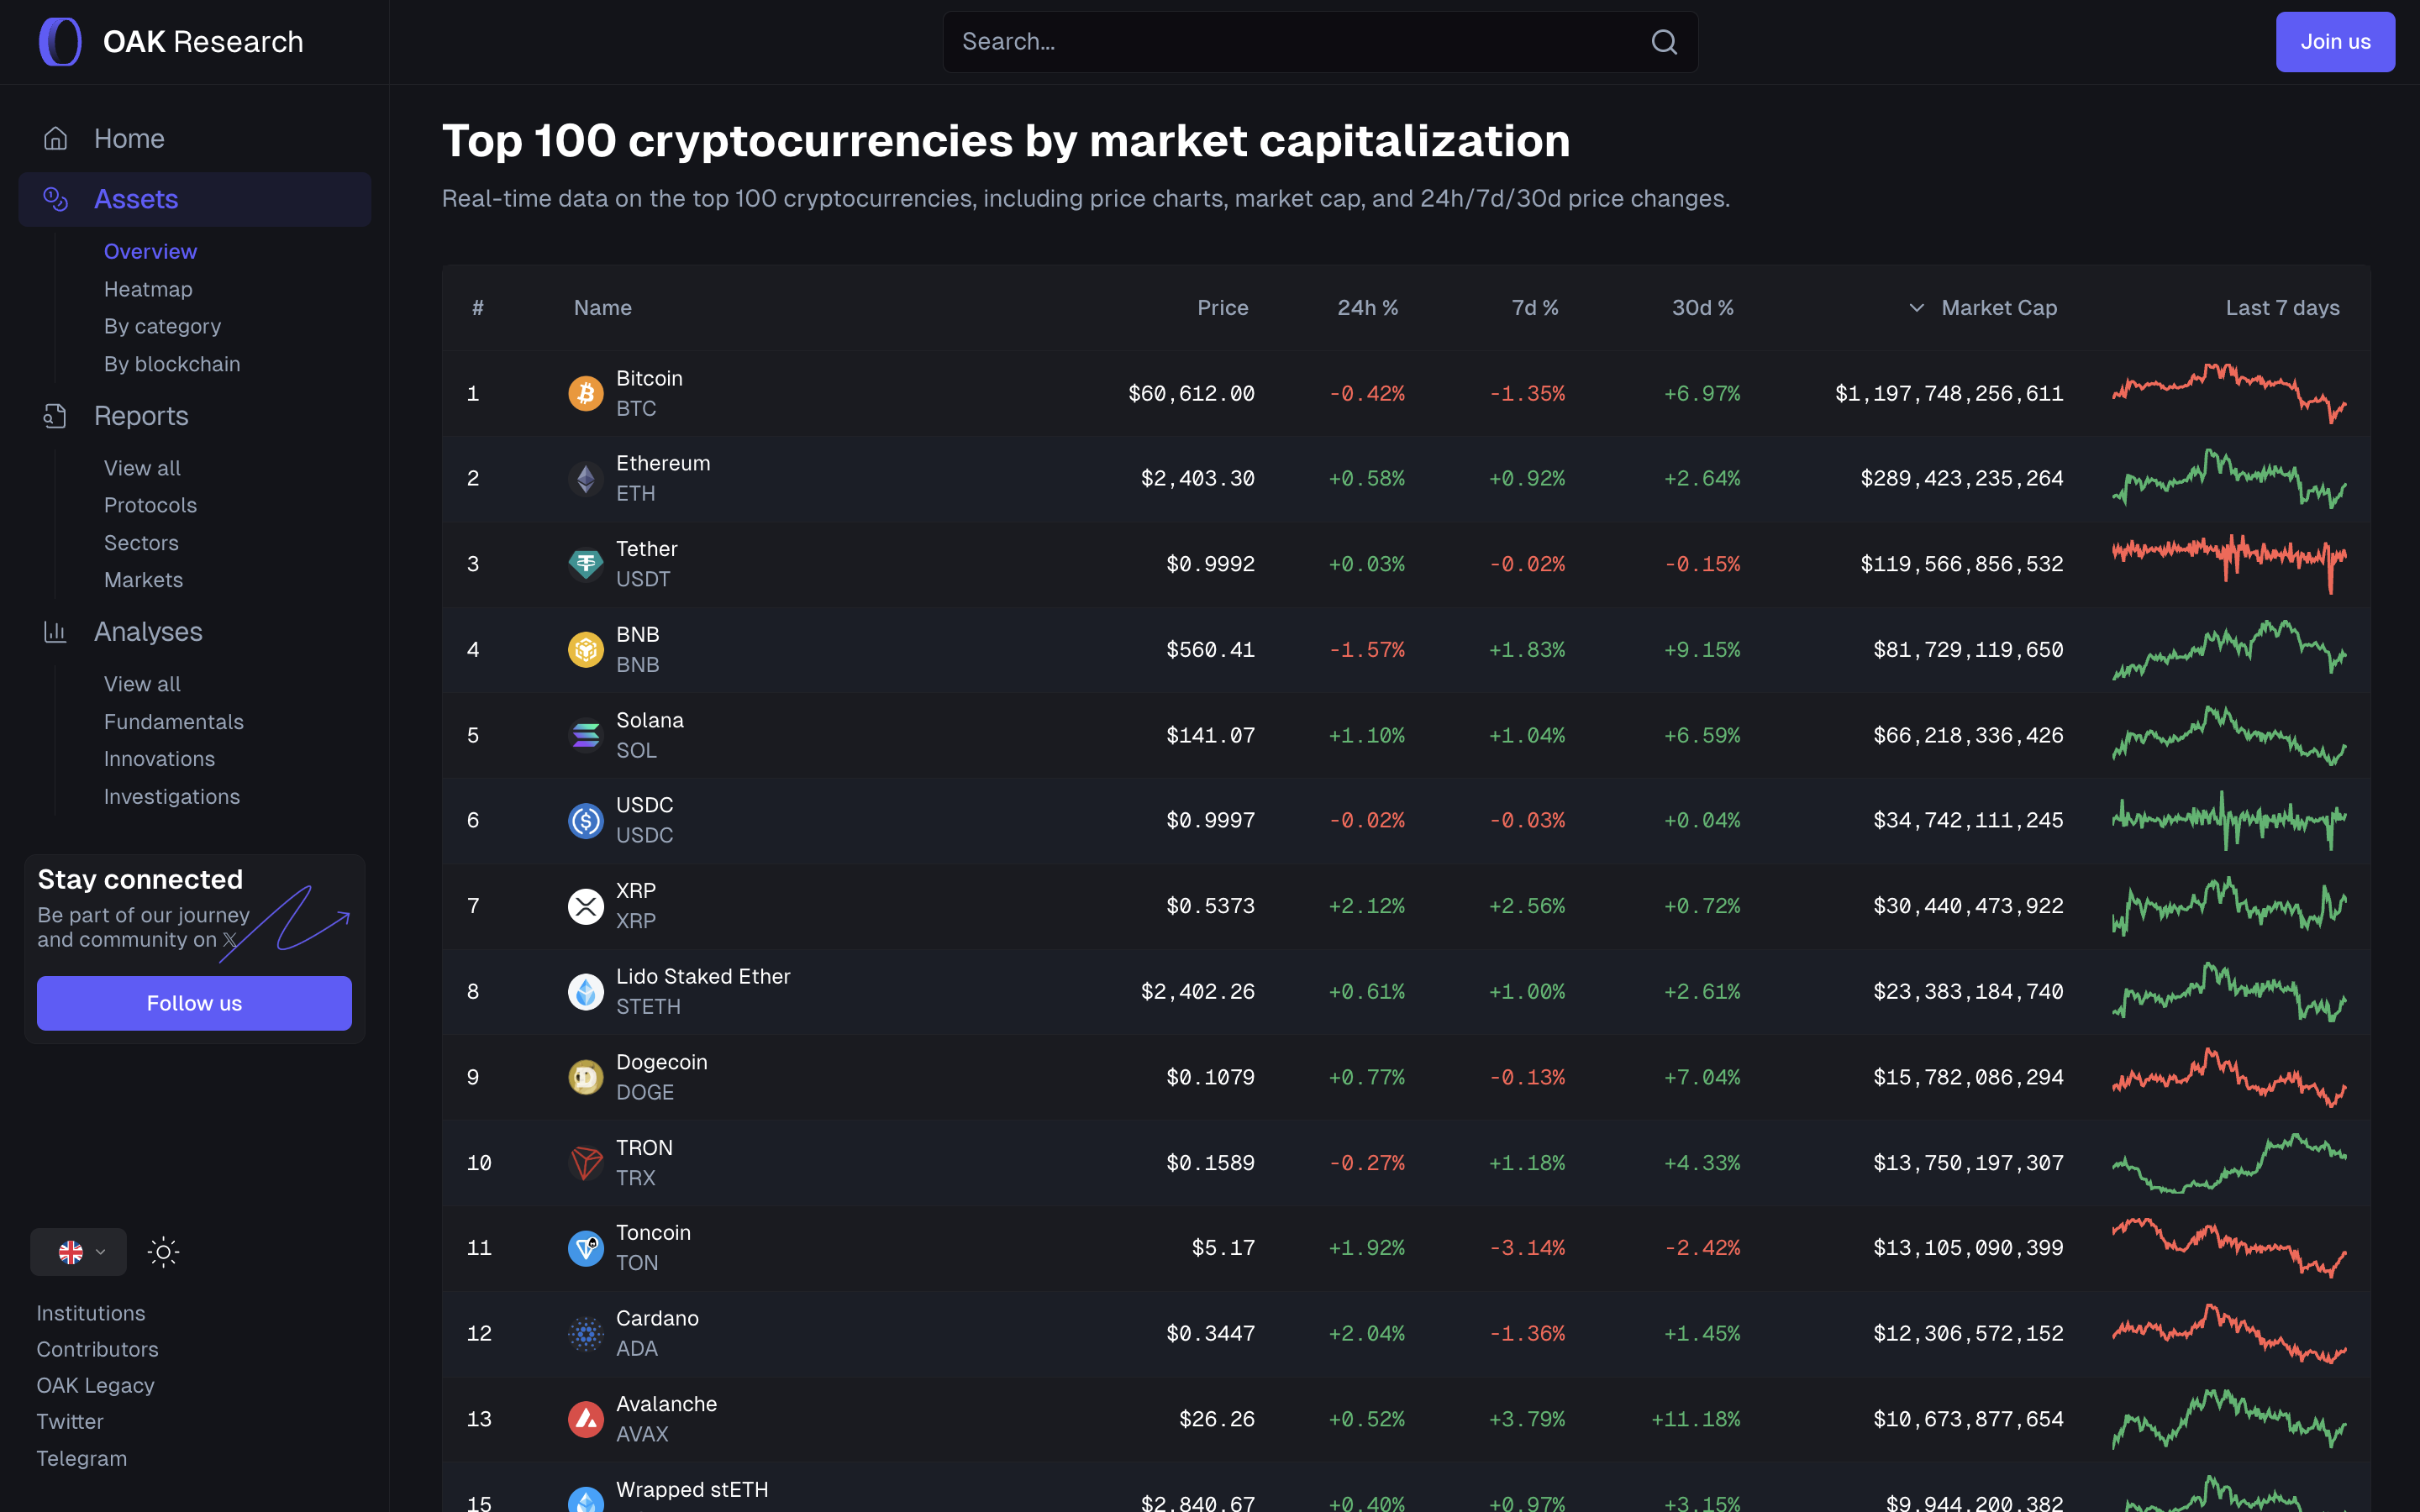Click the Dogecoin coin icon
The width and height of the screenshot is (2420, 1512).
pyautogui.click(x=586, y=1077)
